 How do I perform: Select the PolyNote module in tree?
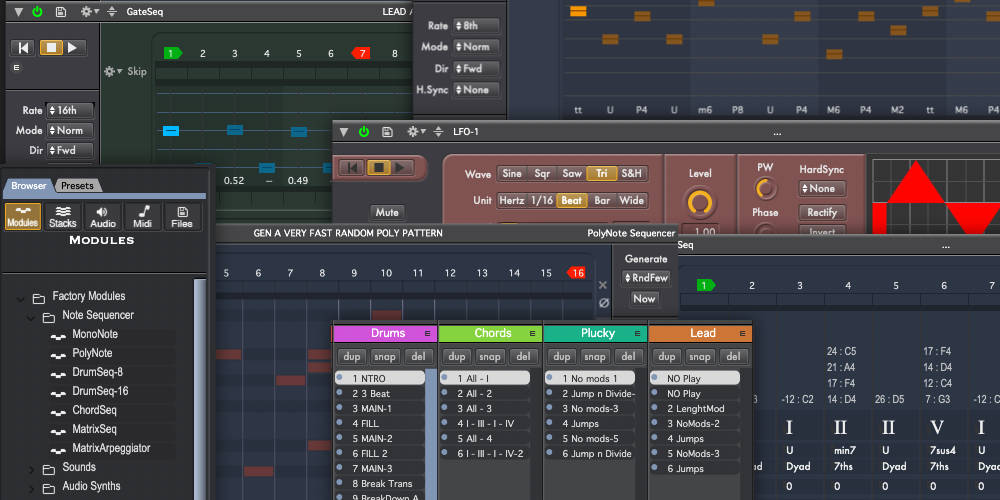(92, 353)
